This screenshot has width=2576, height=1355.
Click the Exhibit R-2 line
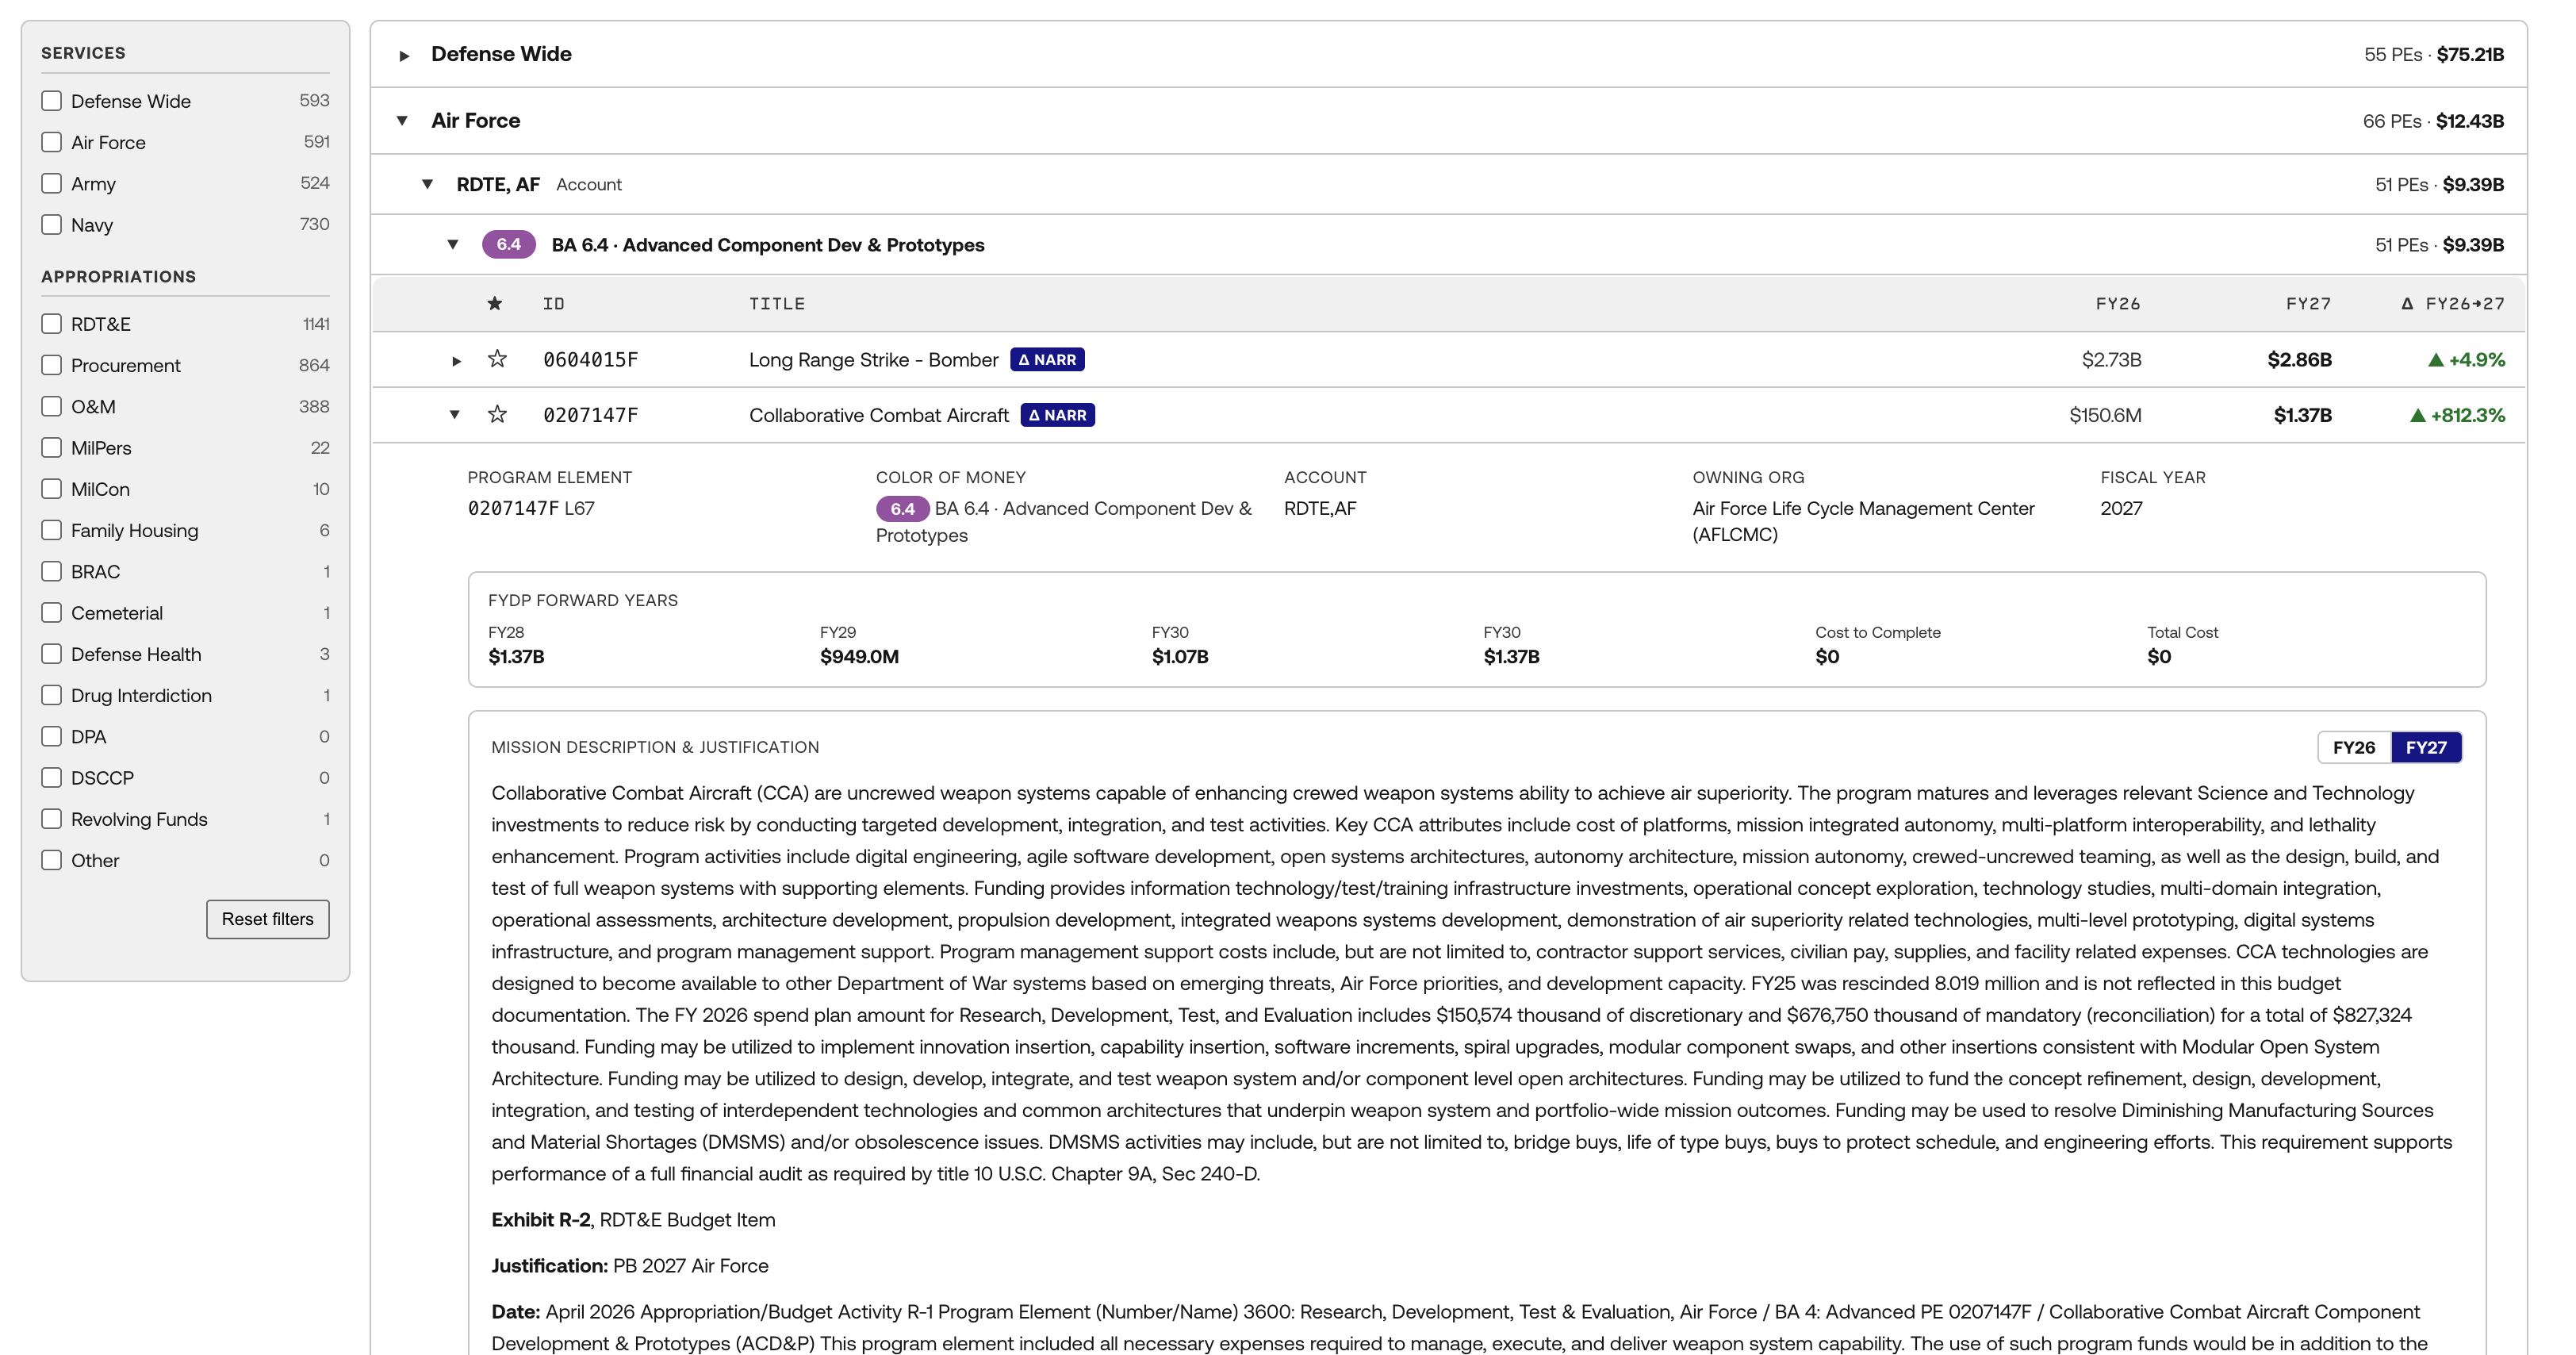coord(633,1220)
